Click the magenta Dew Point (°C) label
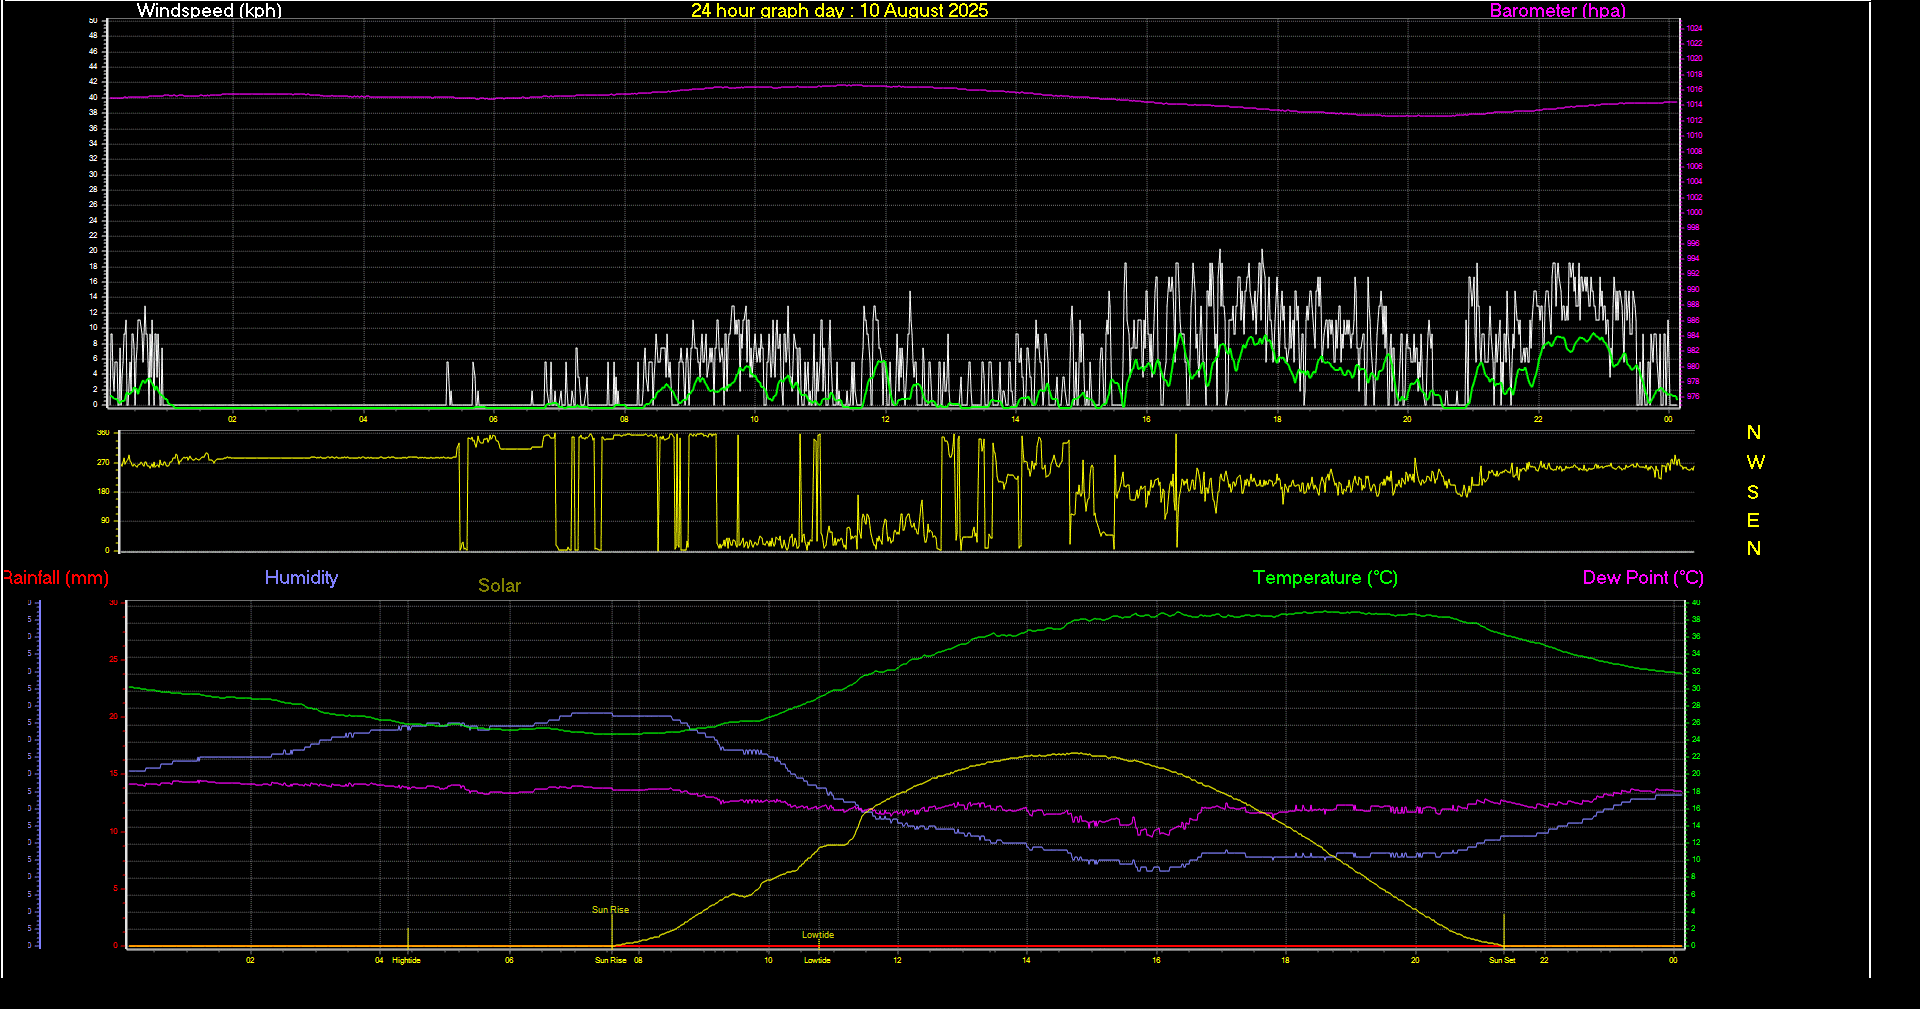 [x=1643, y=578]
